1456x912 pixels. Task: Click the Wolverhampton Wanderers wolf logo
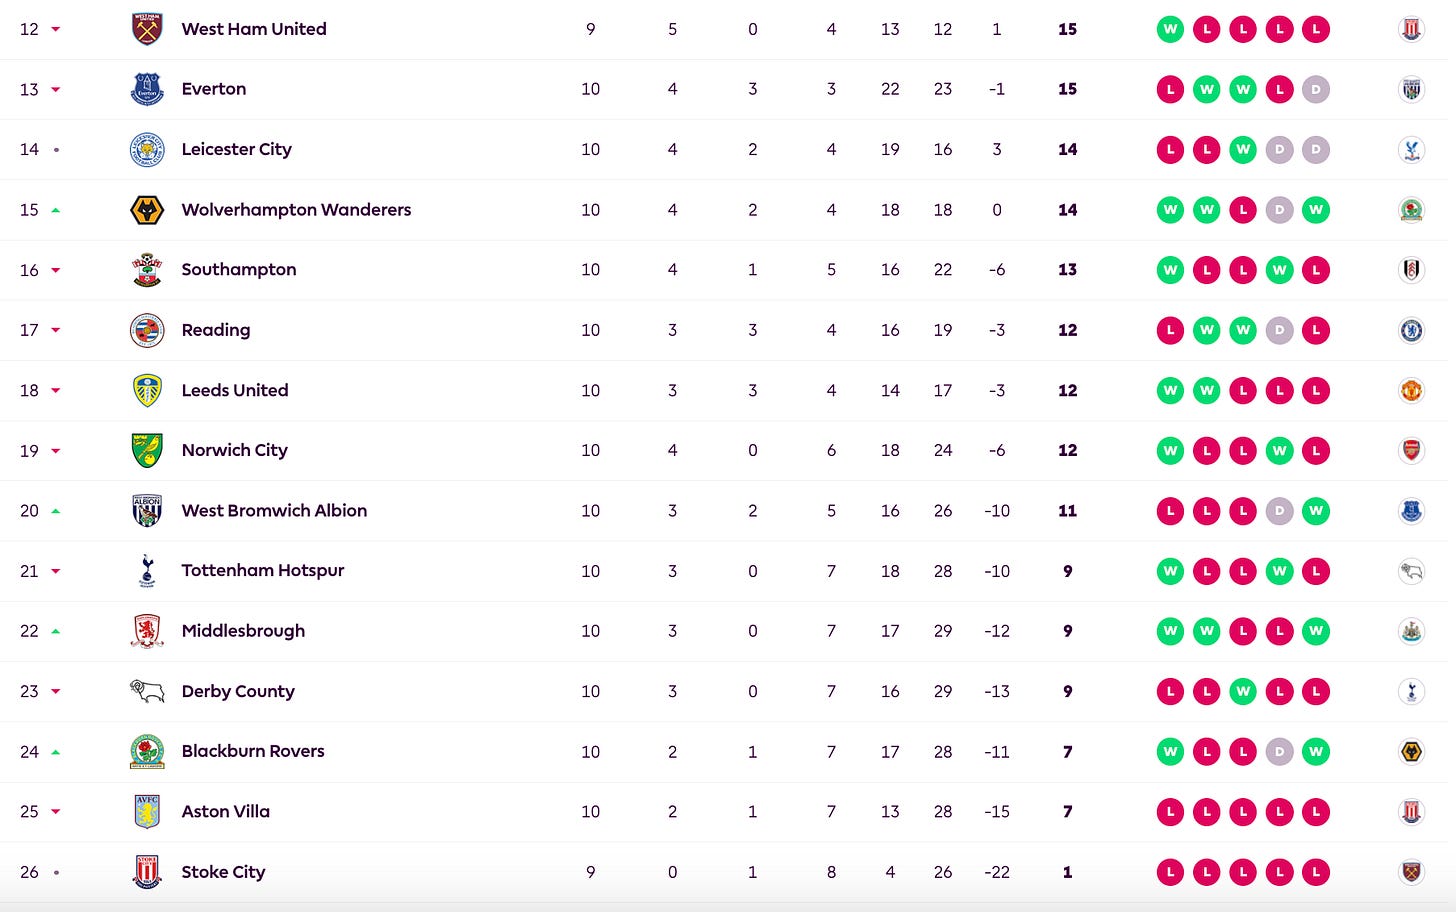147,210
